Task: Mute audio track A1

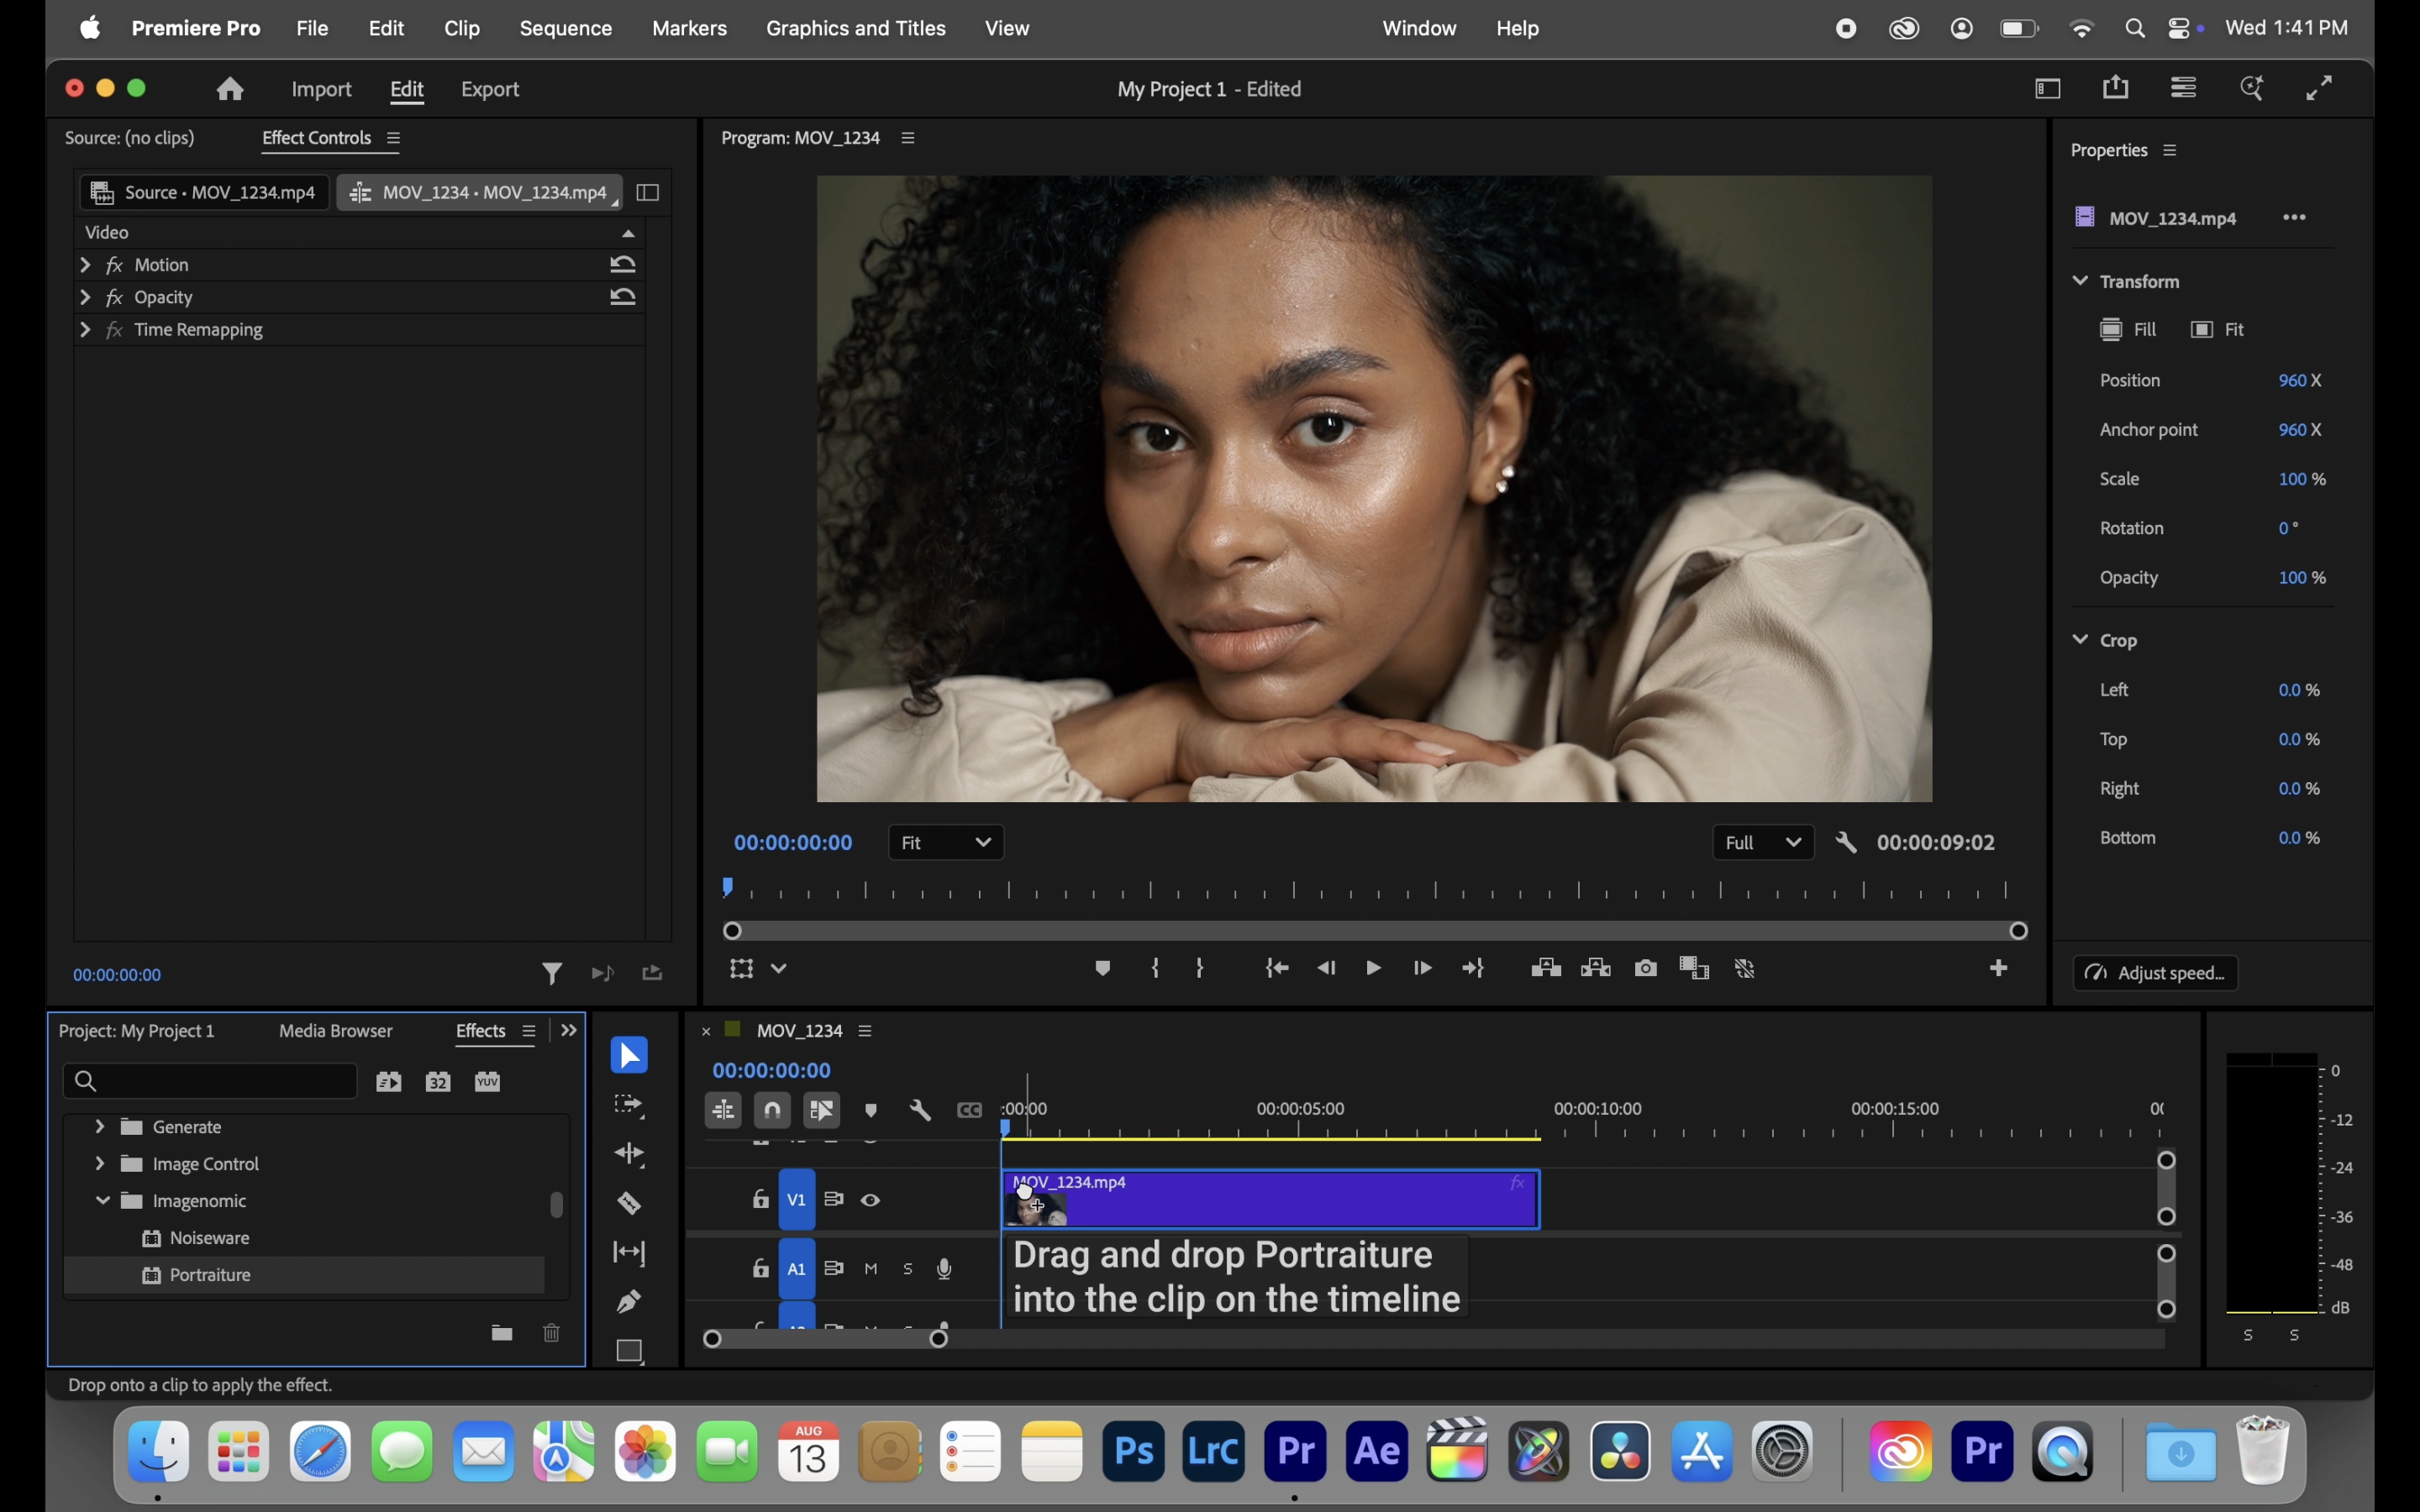Action: click(871, 1269)
